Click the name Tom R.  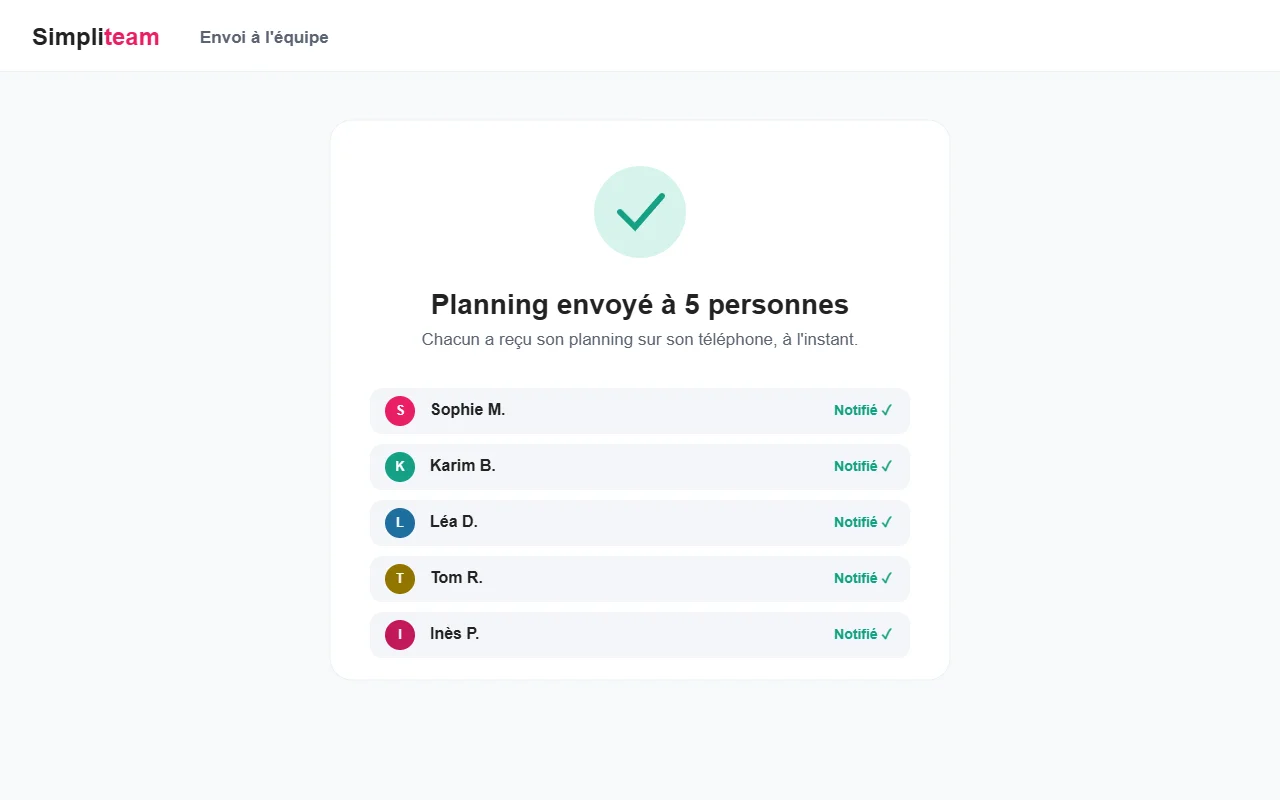pyautogui.click(x=457, y=578)
